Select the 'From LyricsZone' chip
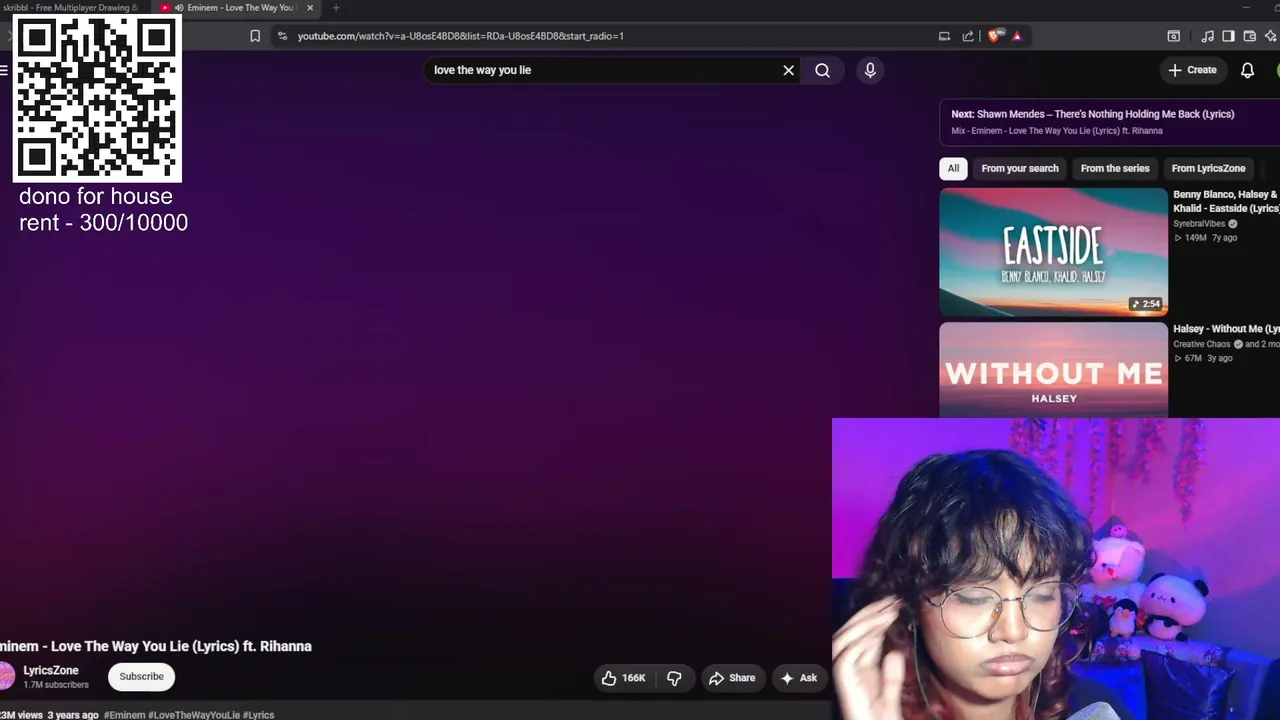 1208,168
